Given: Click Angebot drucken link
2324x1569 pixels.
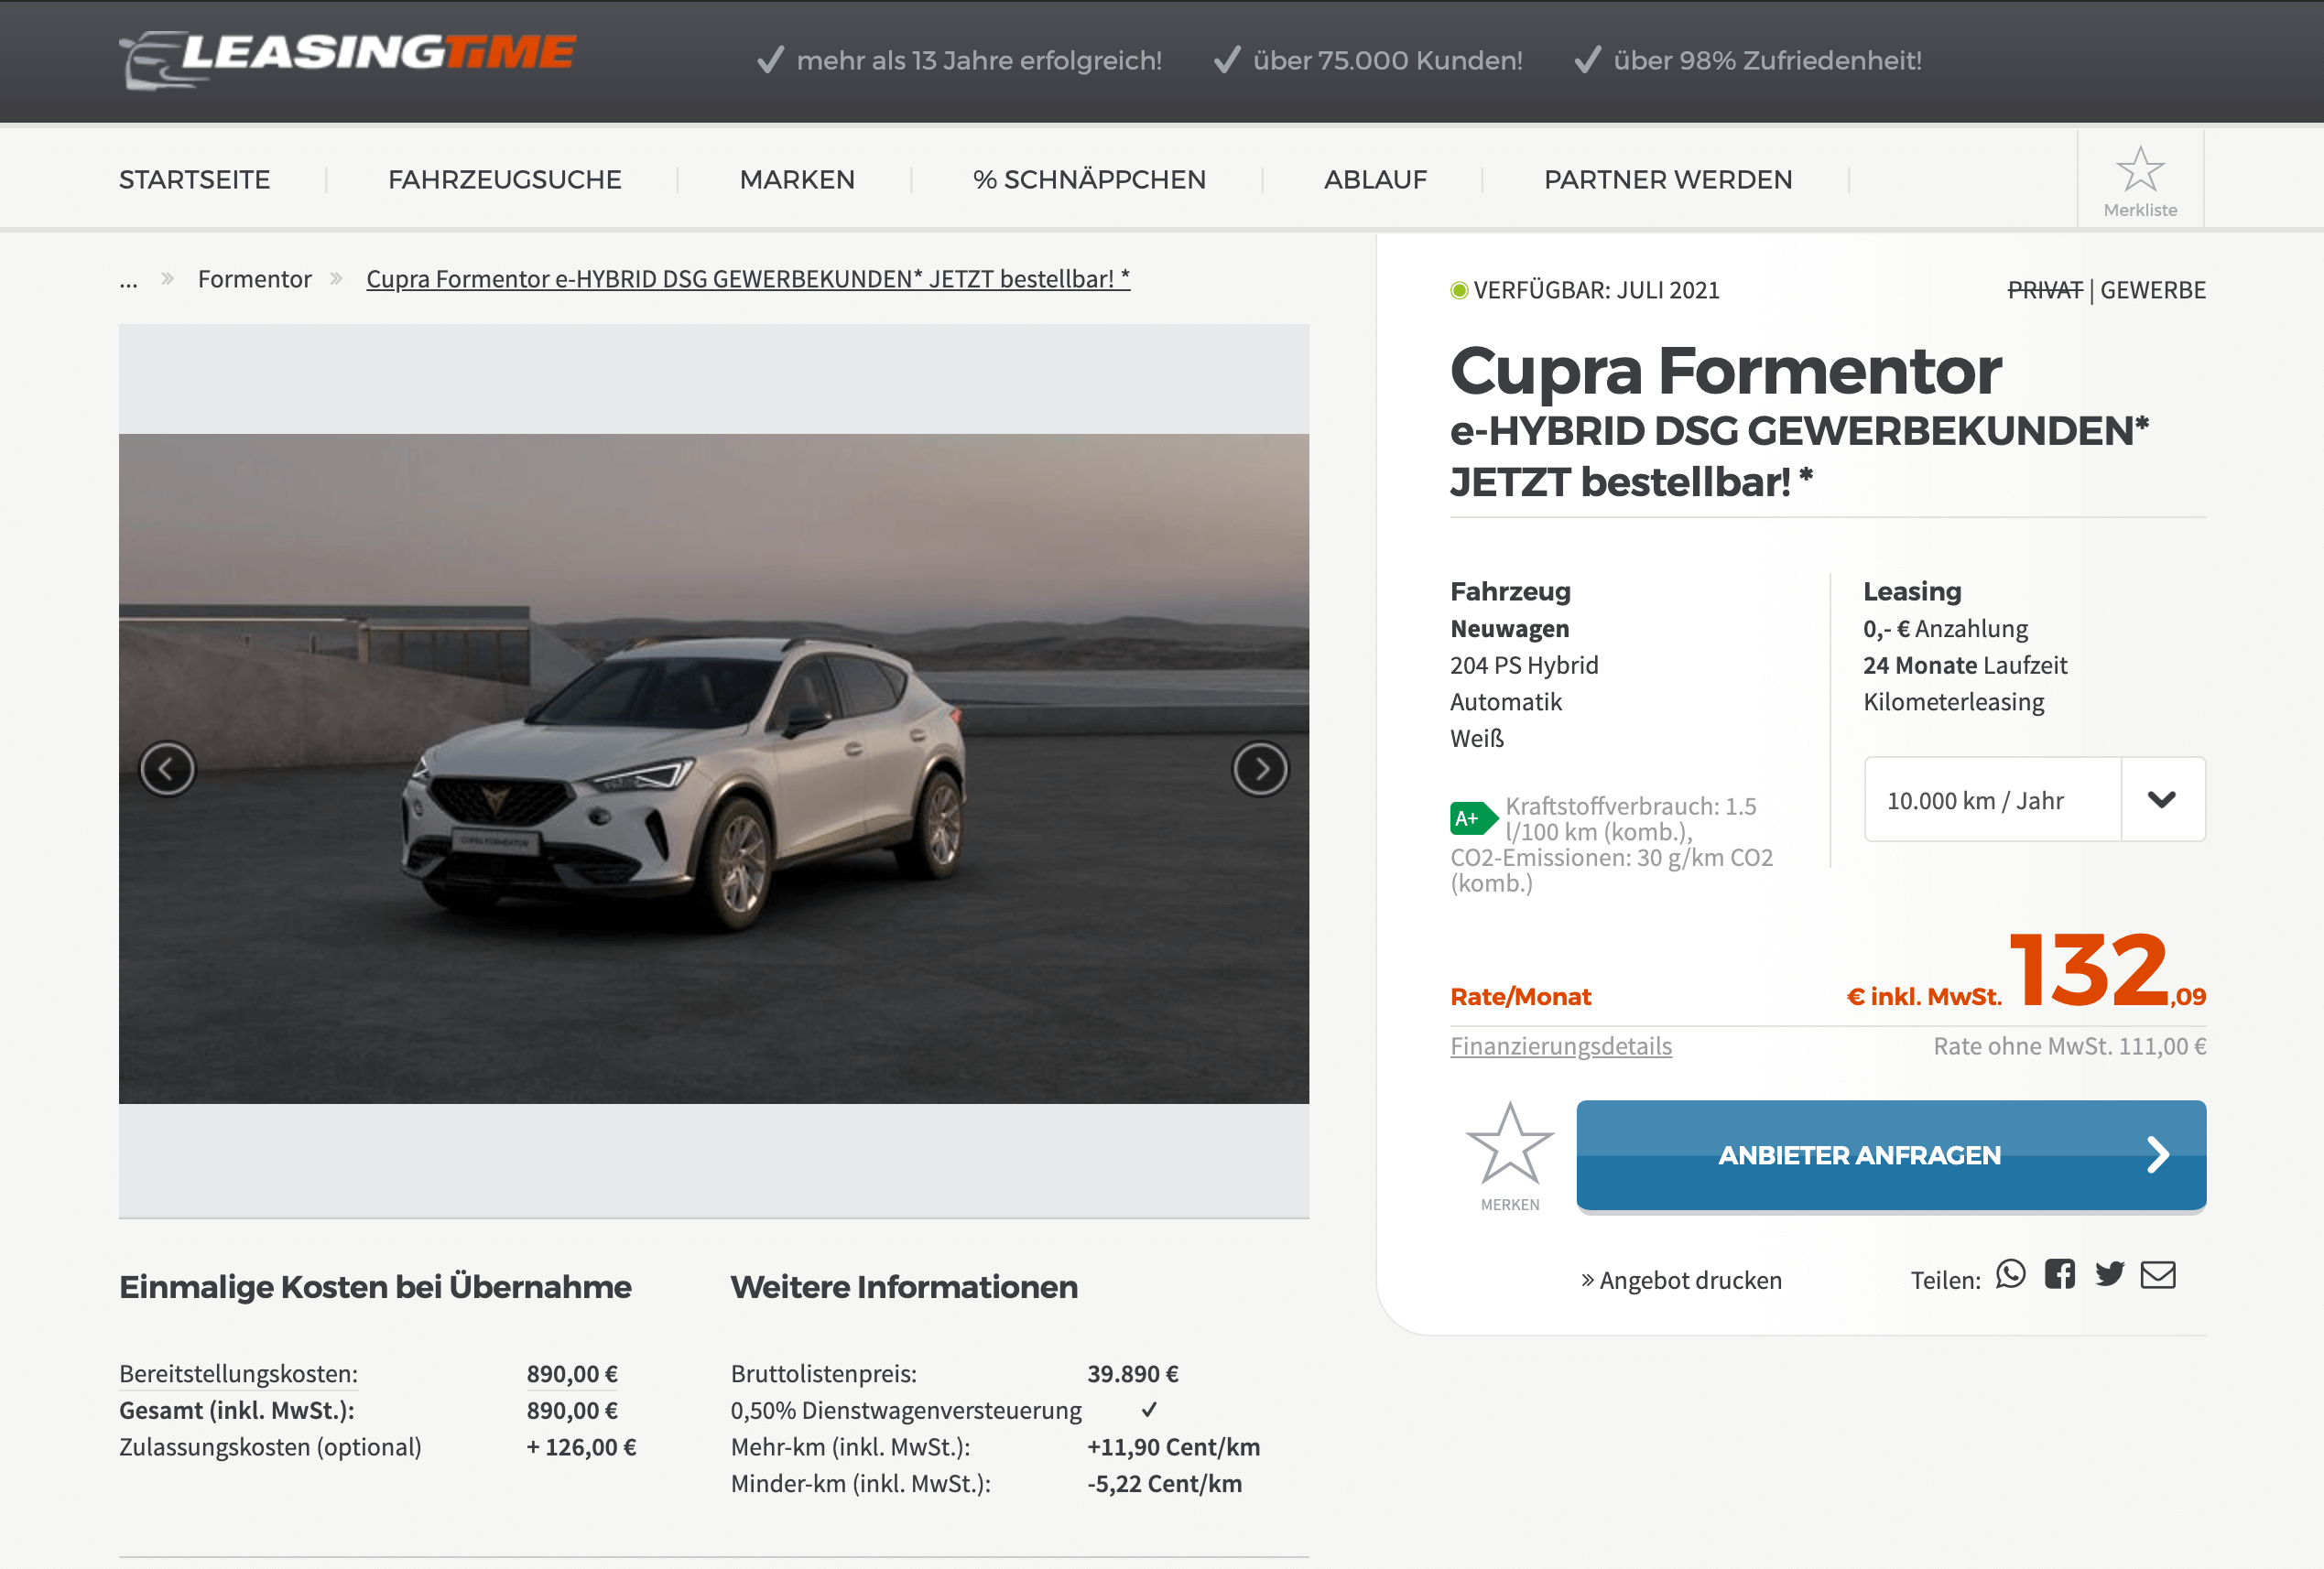Looking at the screenshot, I should tap(1681, 1280).
